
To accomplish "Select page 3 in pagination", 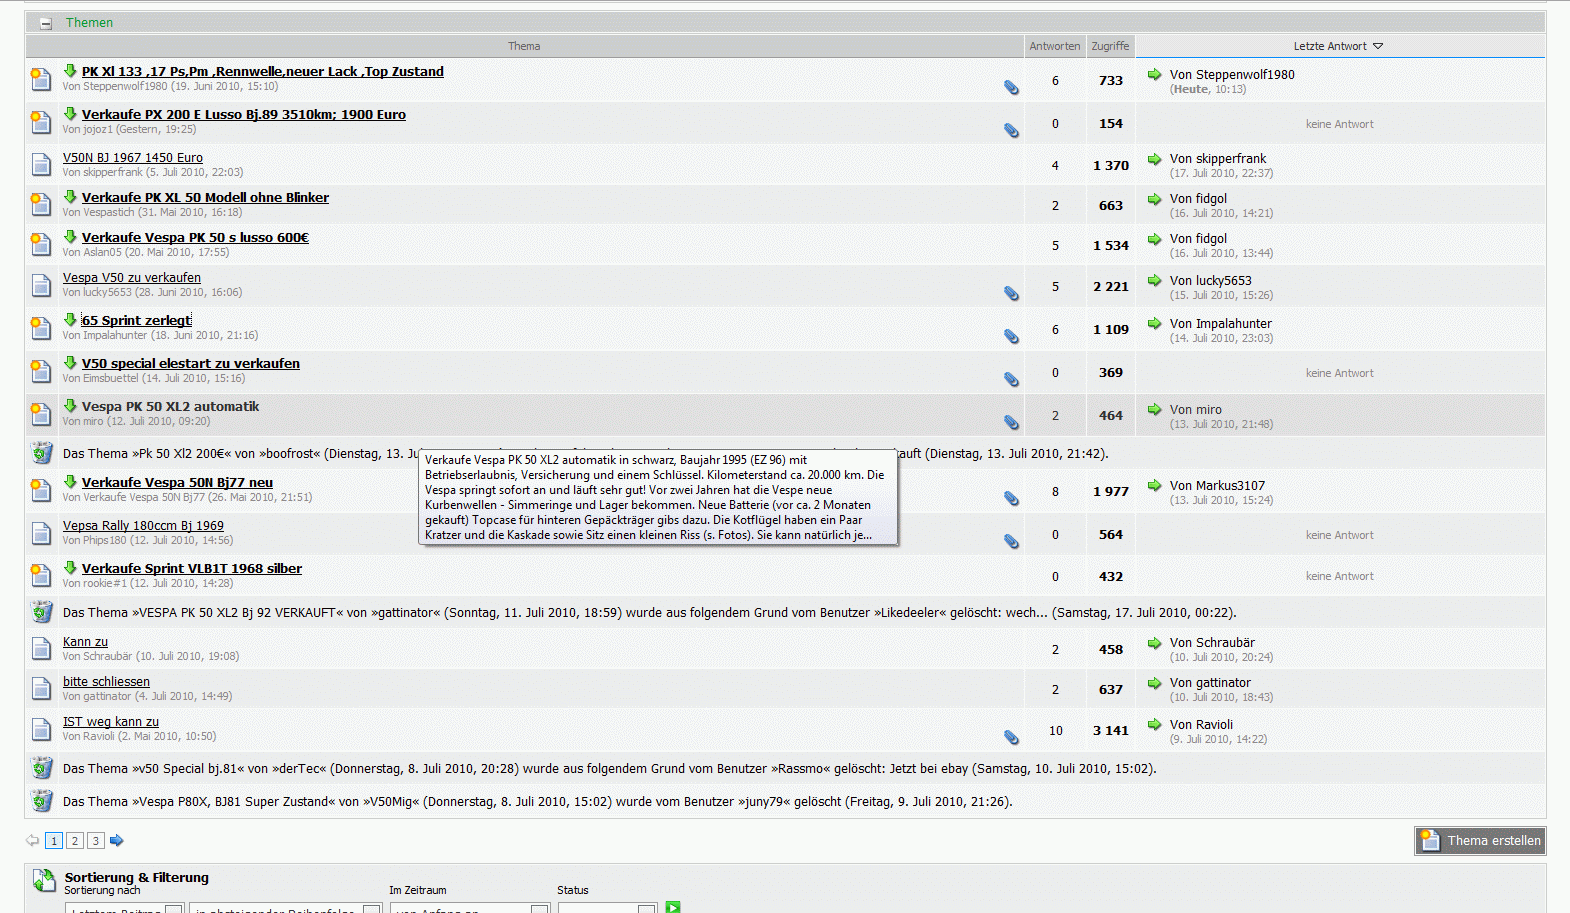I will (x=96, y=841).
